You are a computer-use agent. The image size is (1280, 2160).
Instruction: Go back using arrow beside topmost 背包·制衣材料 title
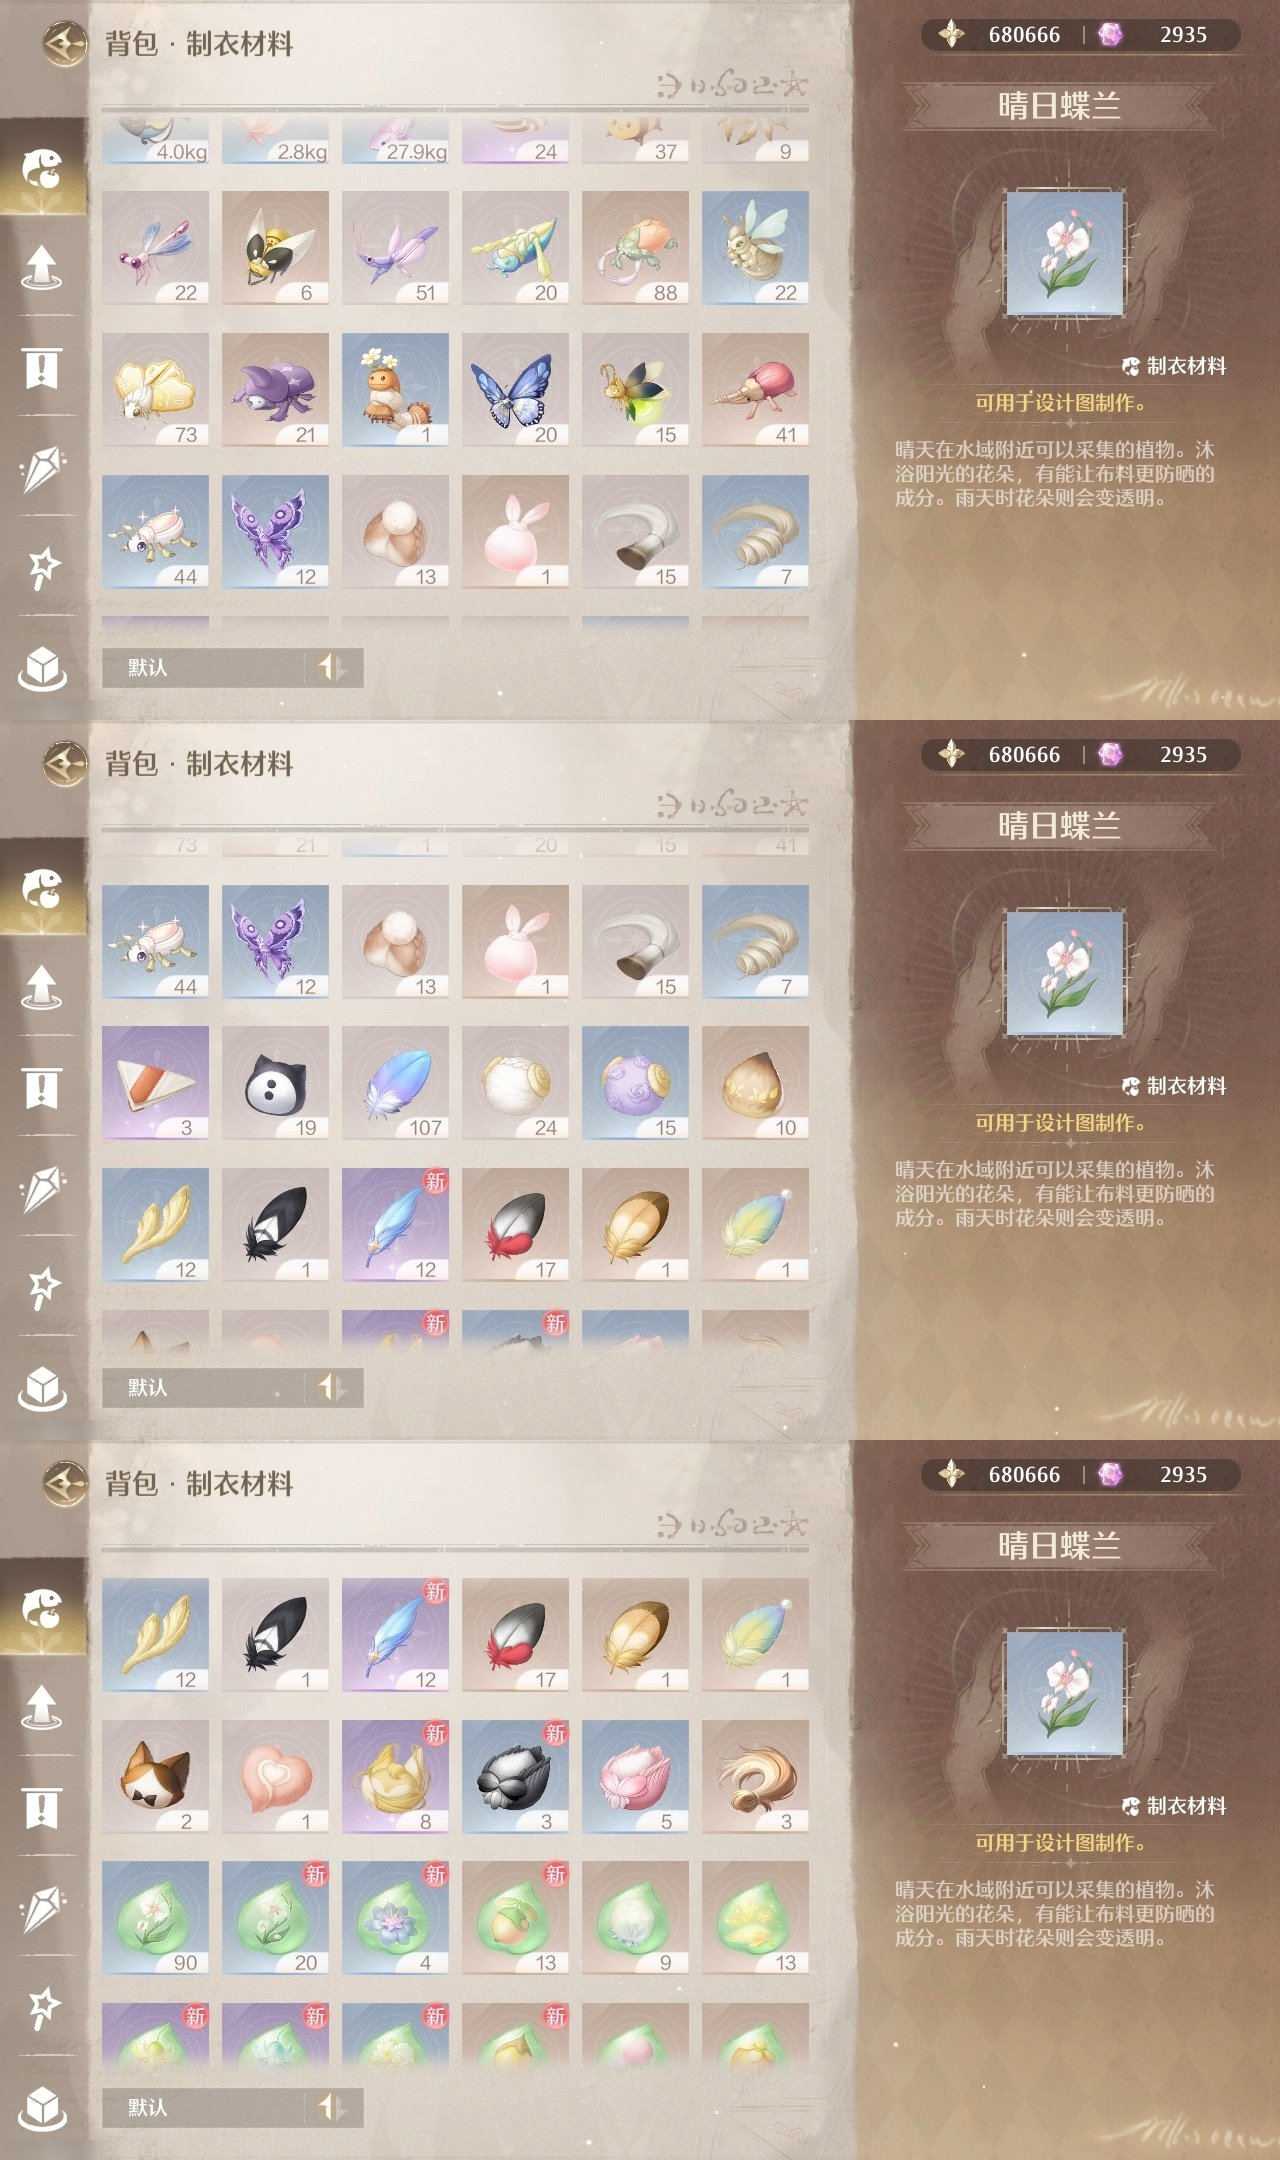coord(66,43)
